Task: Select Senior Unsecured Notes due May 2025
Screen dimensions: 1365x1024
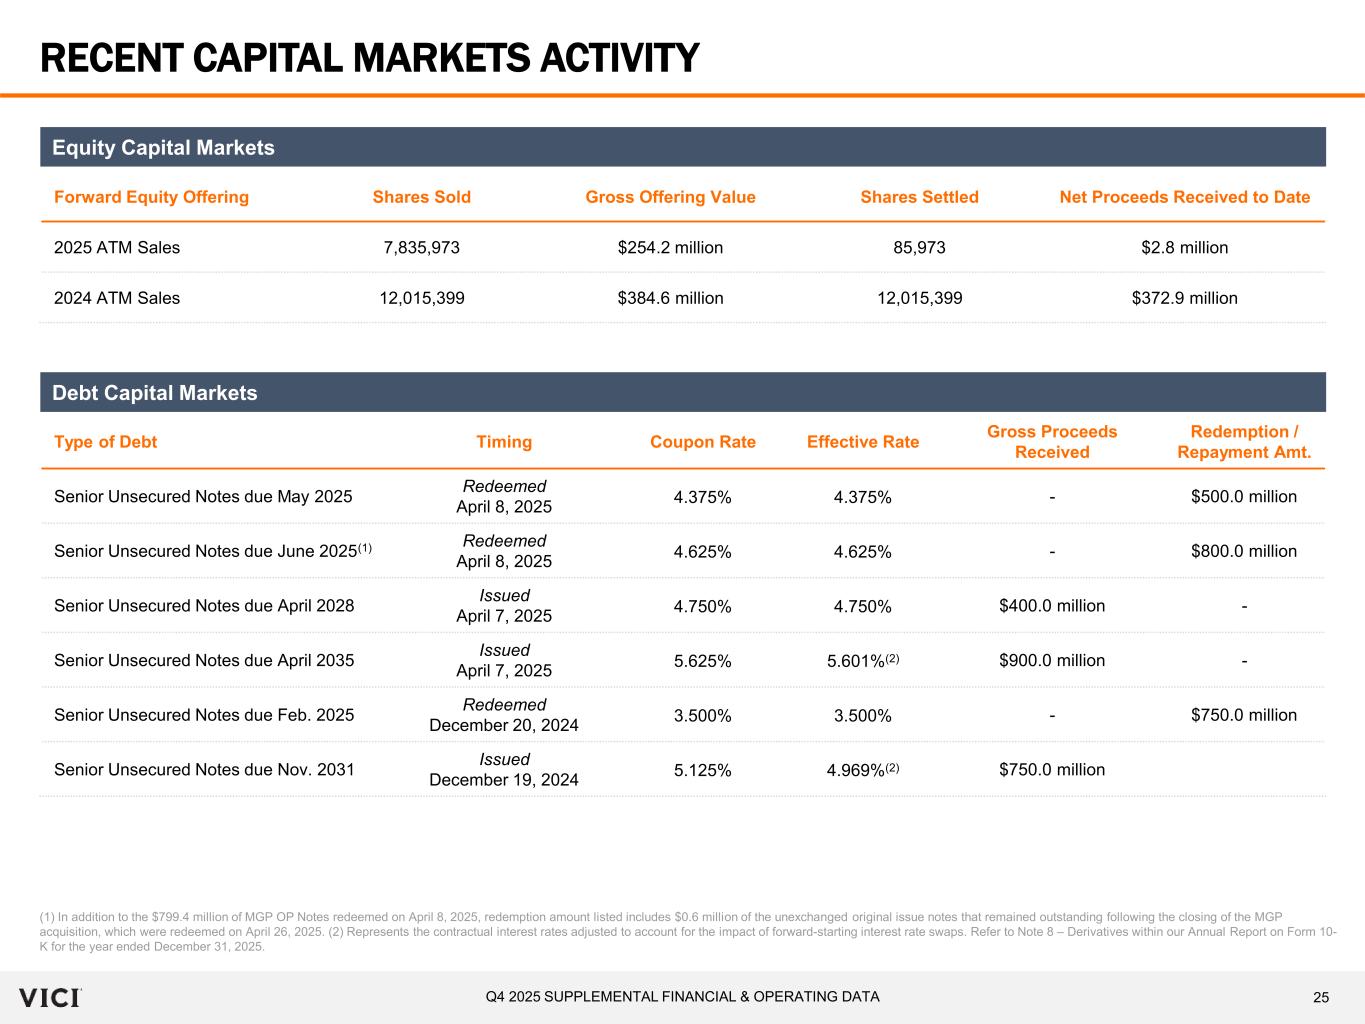Action: pos(203,497)
